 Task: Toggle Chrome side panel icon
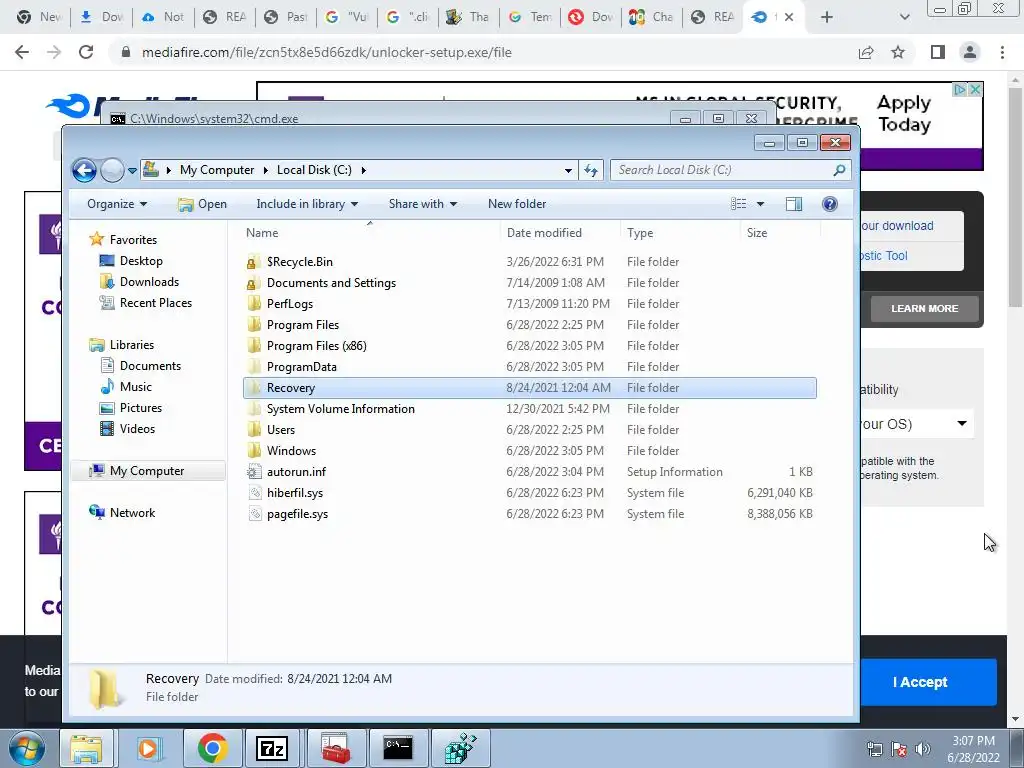[x=938, y=52]
